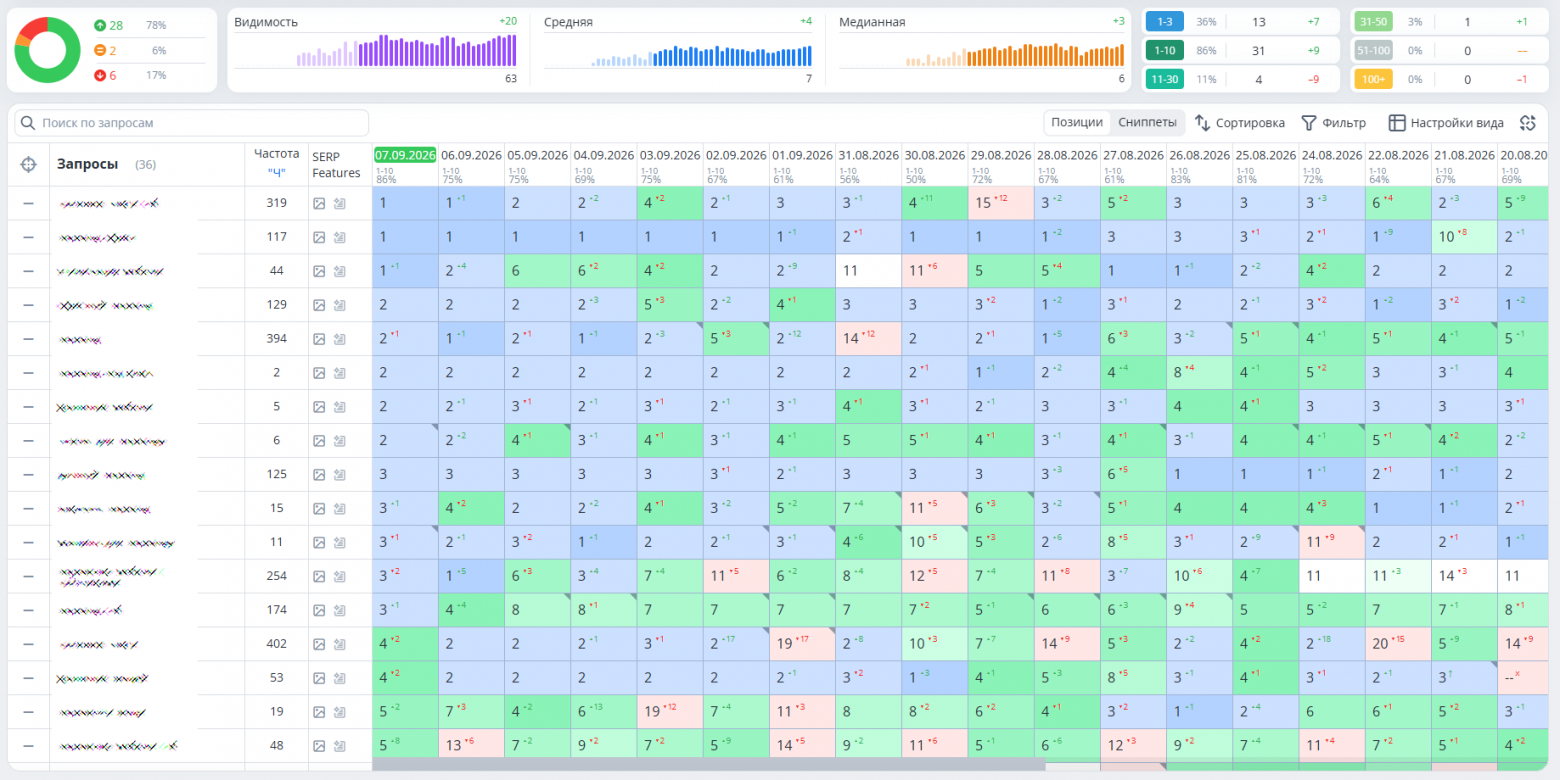Click the blue Средняя bar chart
Screen dimensions: 1560x780
pos(701,54)
